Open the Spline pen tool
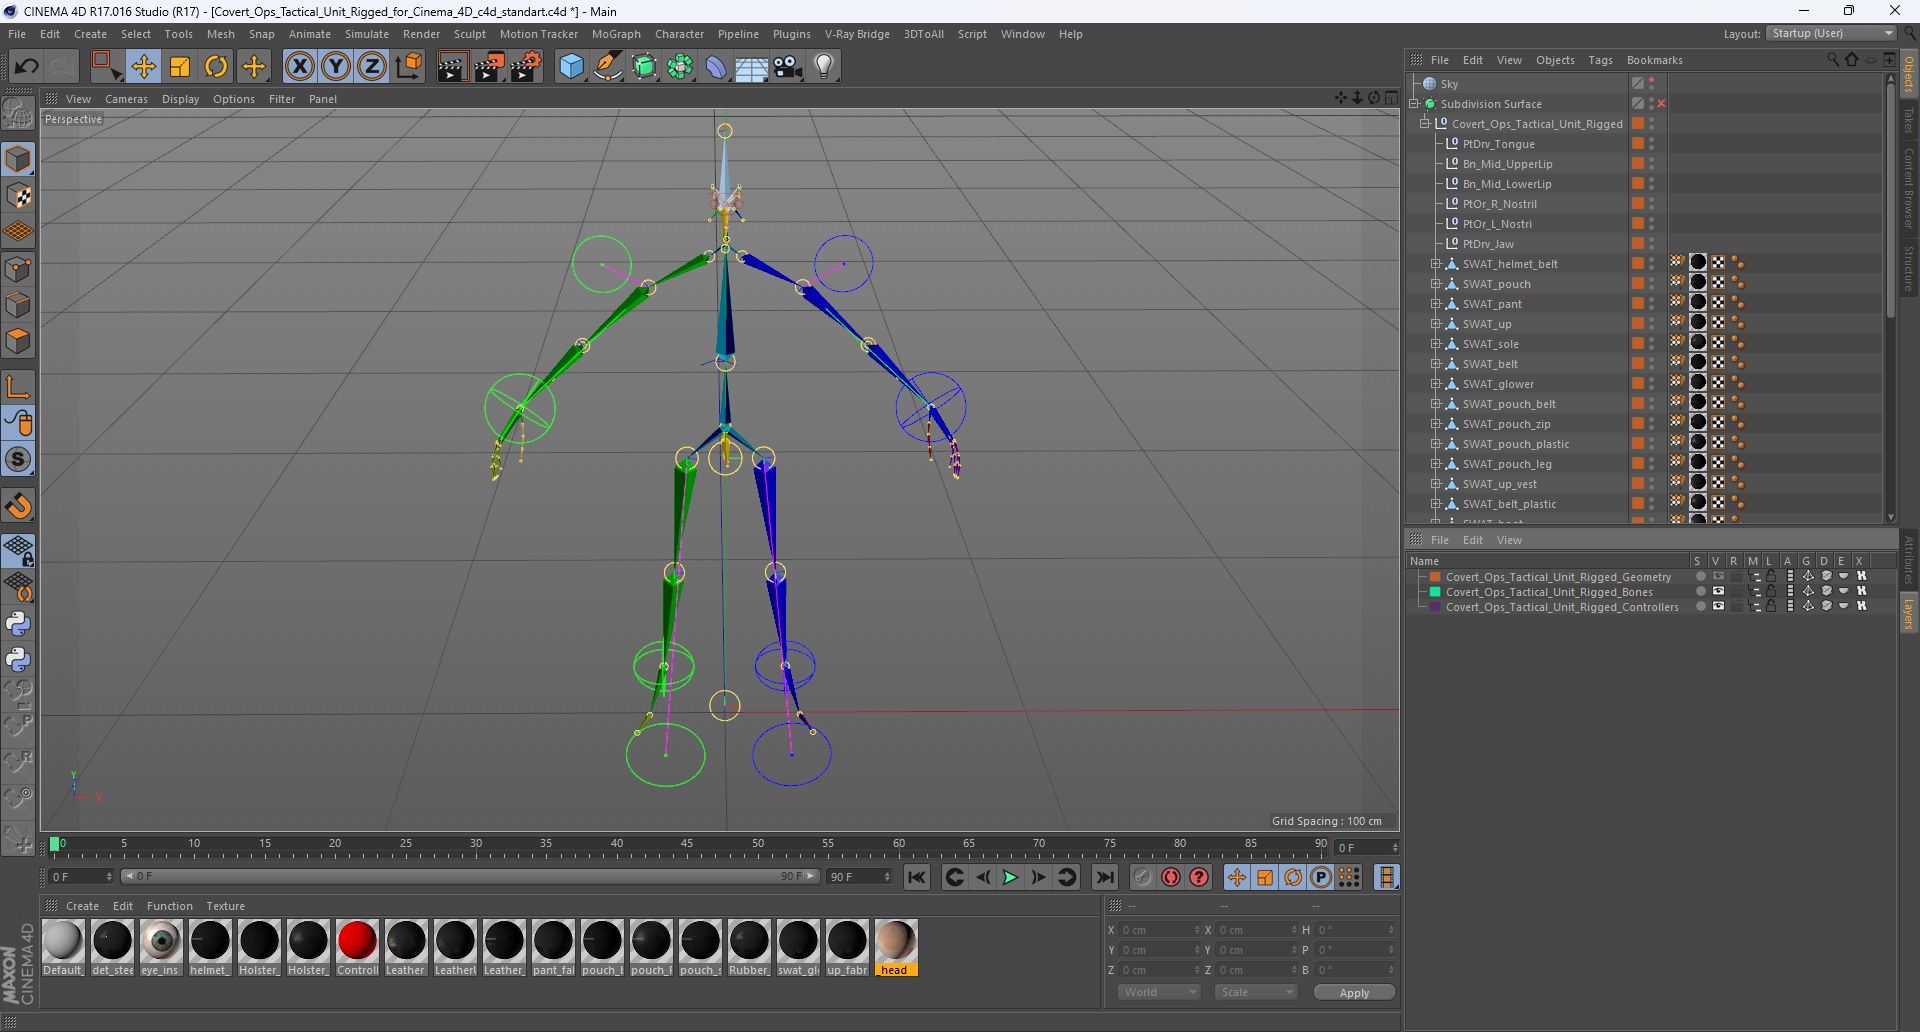The image size is (1920, 1032). [608, 67]
